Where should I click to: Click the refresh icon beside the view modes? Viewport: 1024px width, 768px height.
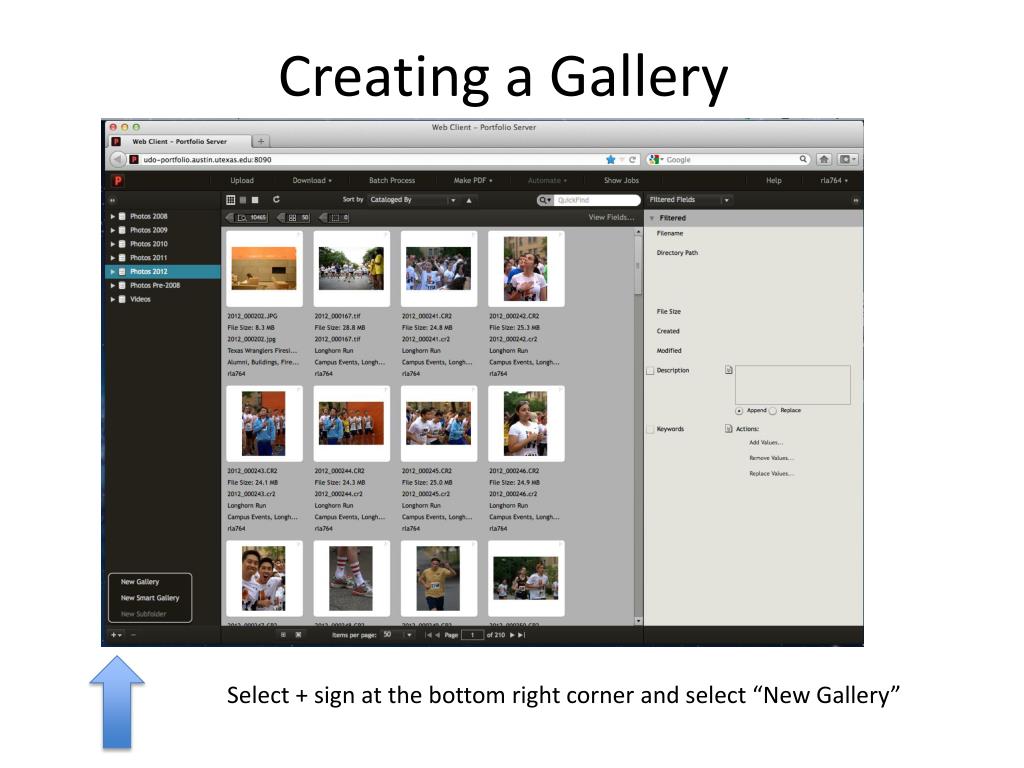277,199
